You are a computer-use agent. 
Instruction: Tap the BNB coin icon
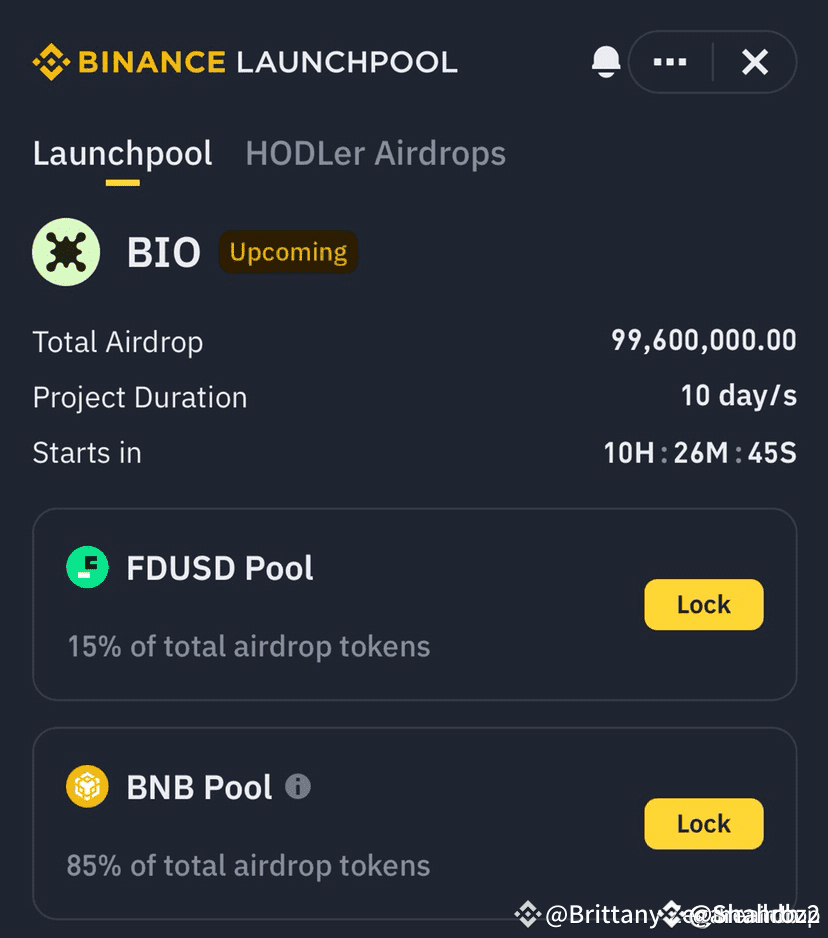click(87, 786)
